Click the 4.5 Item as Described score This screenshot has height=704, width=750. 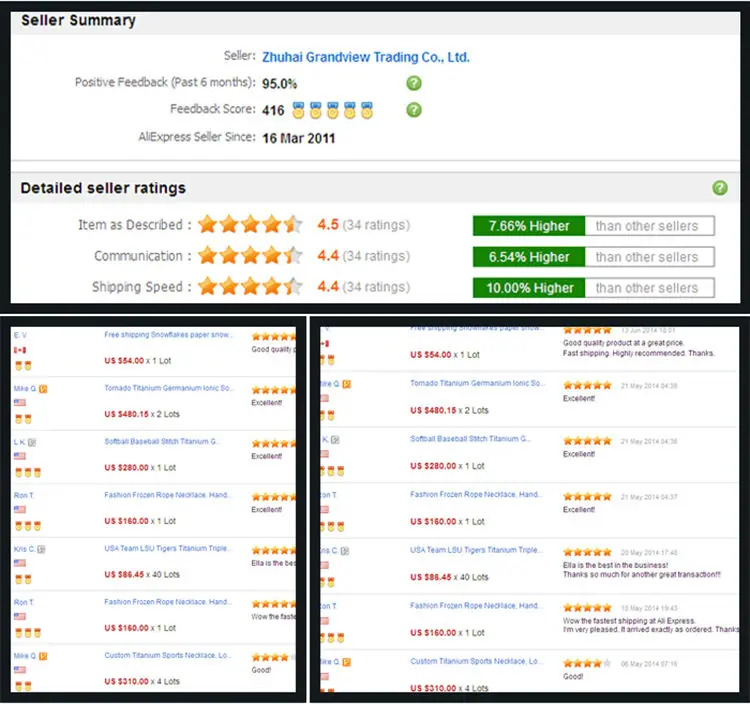coord(328,224)
